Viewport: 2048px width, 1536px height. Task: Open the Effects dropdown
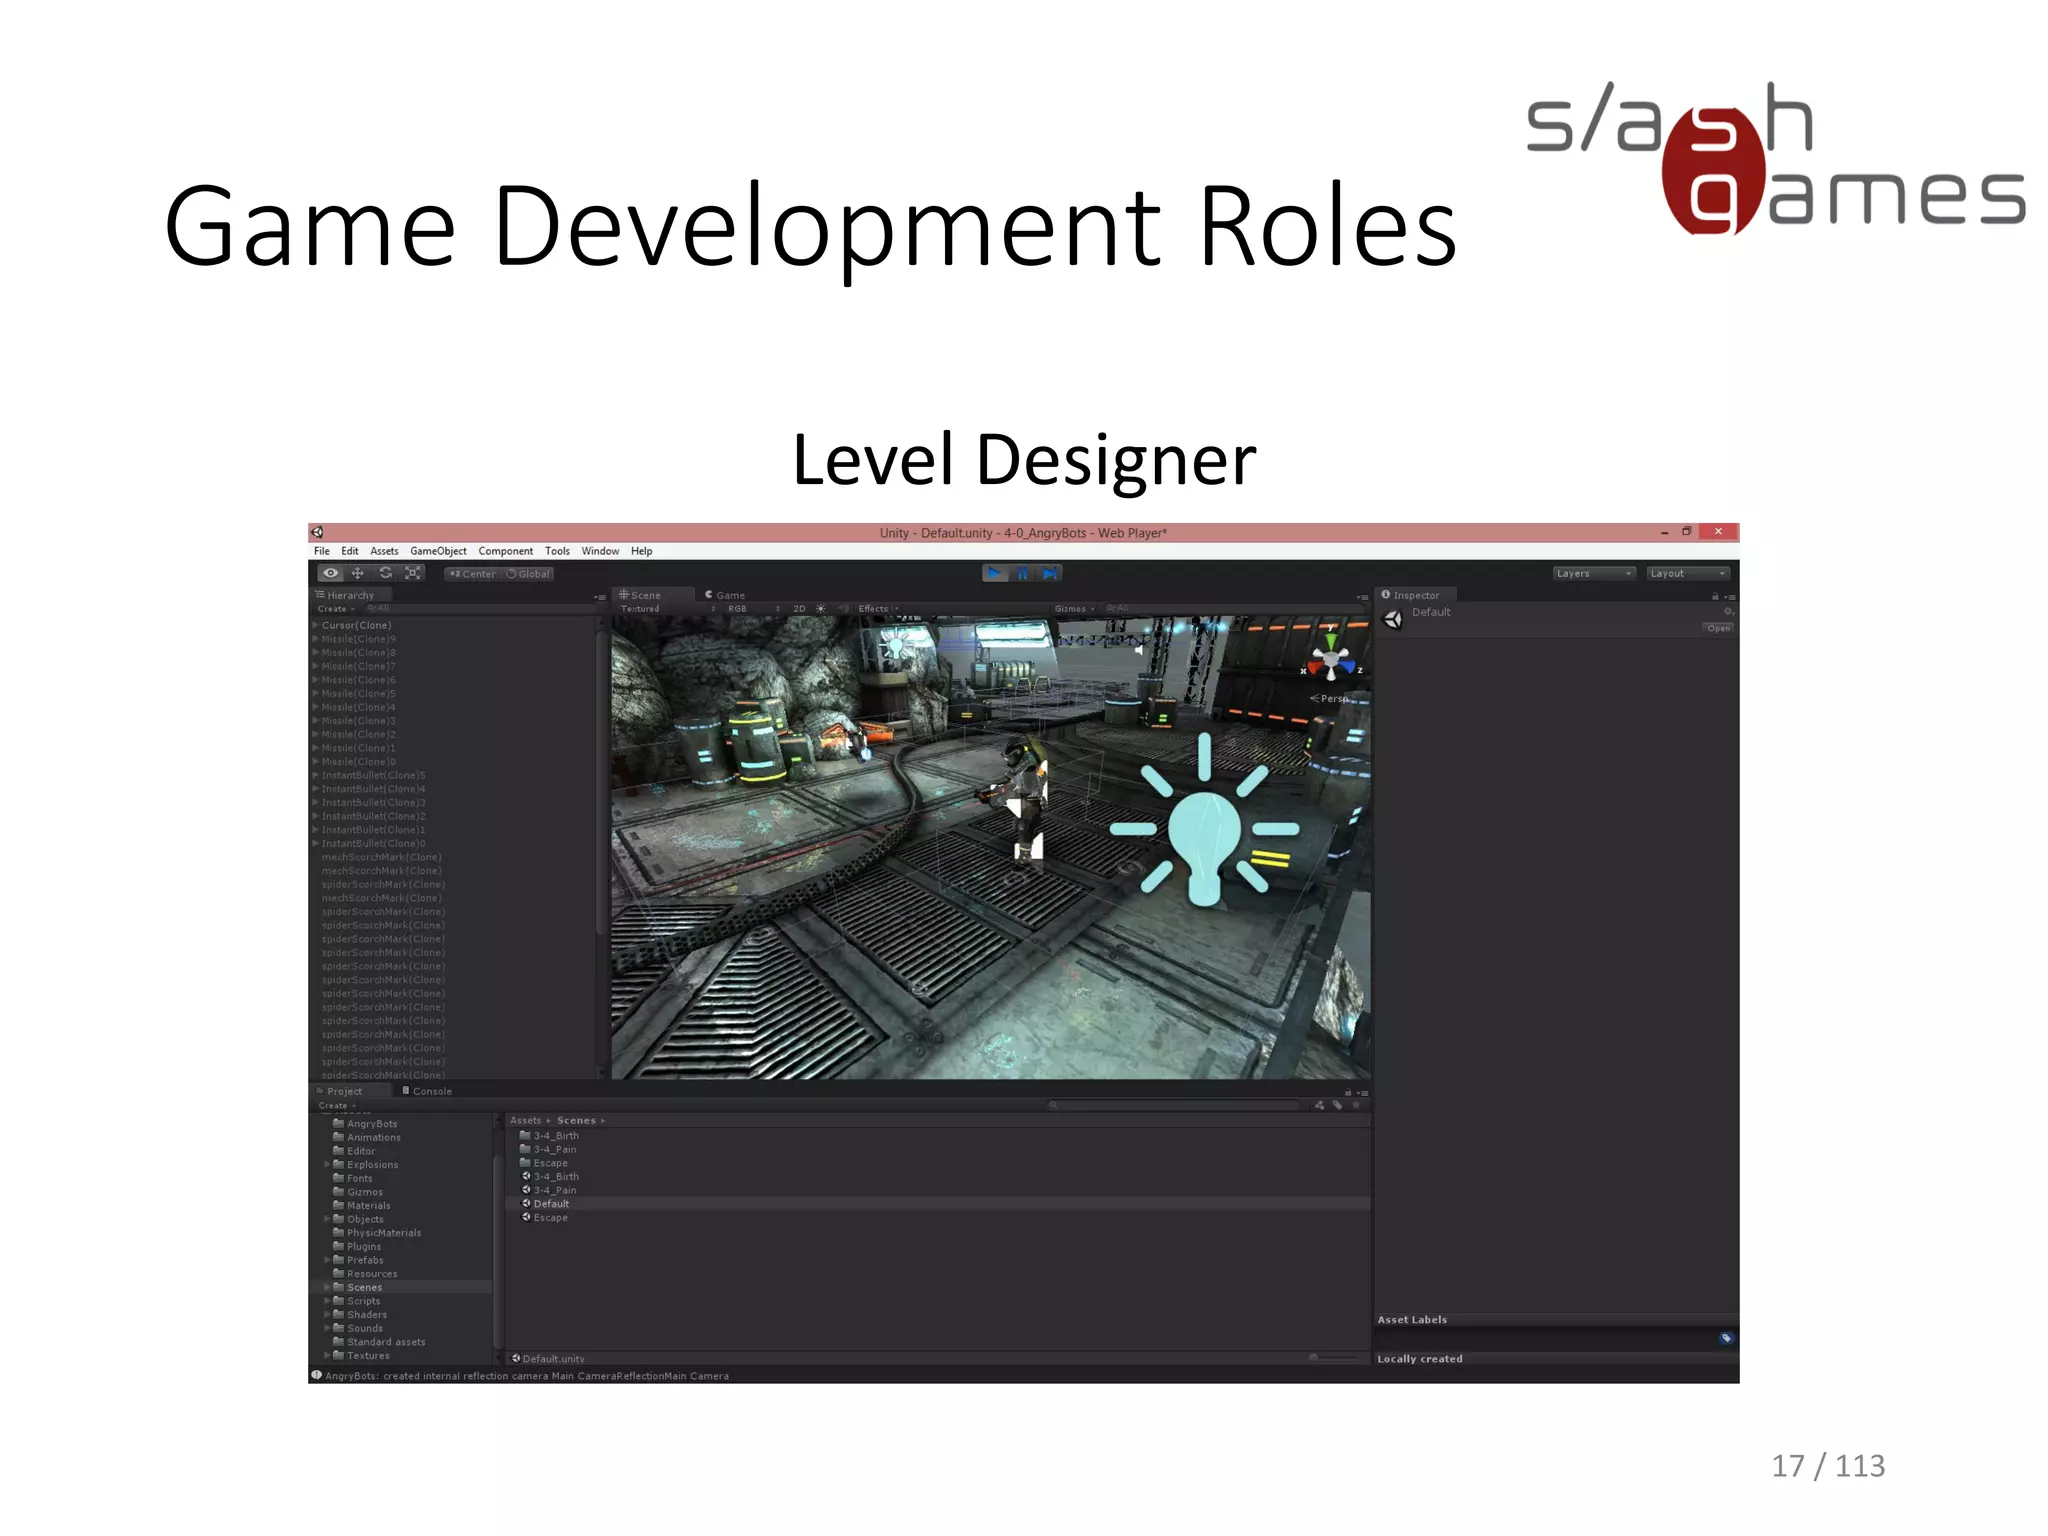pos(877,608)
